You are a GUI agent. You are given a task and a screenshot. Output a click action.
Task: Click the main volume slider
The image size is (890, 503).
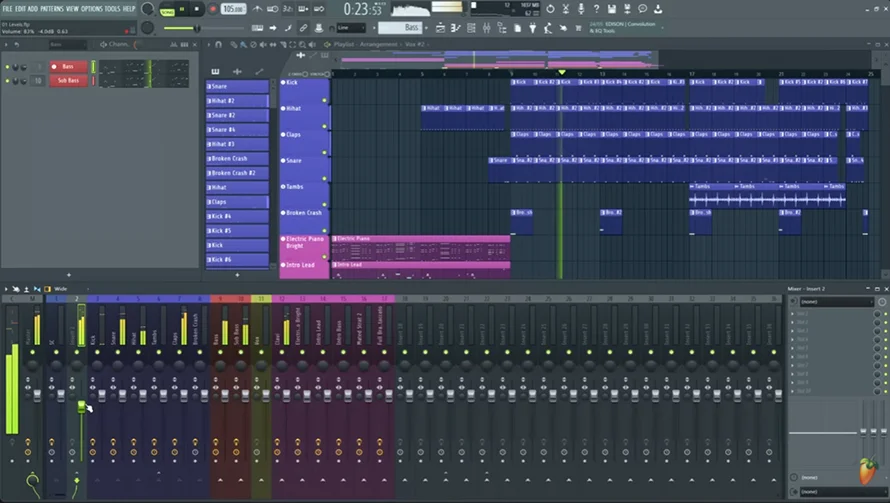coord(182,28)
